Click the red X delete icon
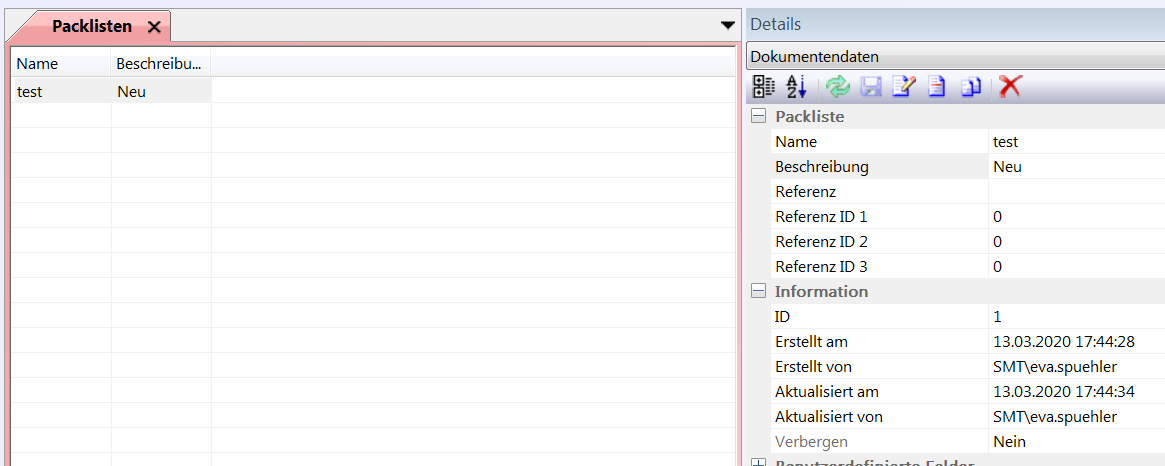1165x466 pixels. click(1010, 87)
